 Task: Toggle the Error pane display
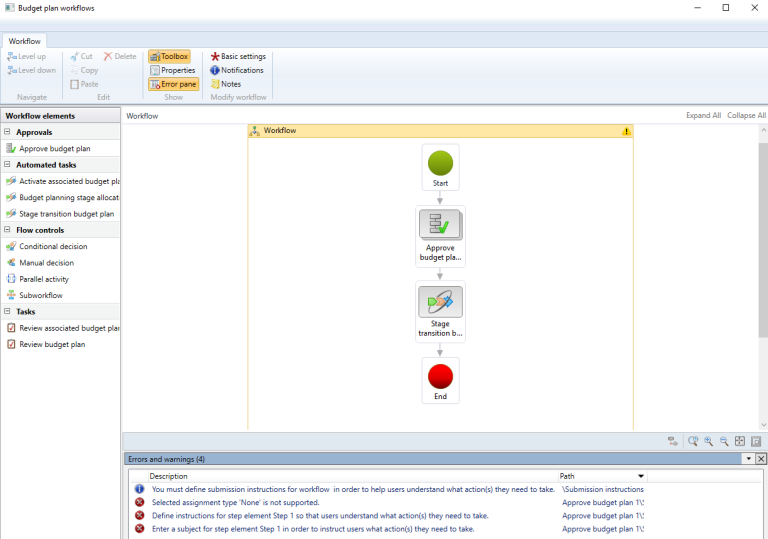173,85
